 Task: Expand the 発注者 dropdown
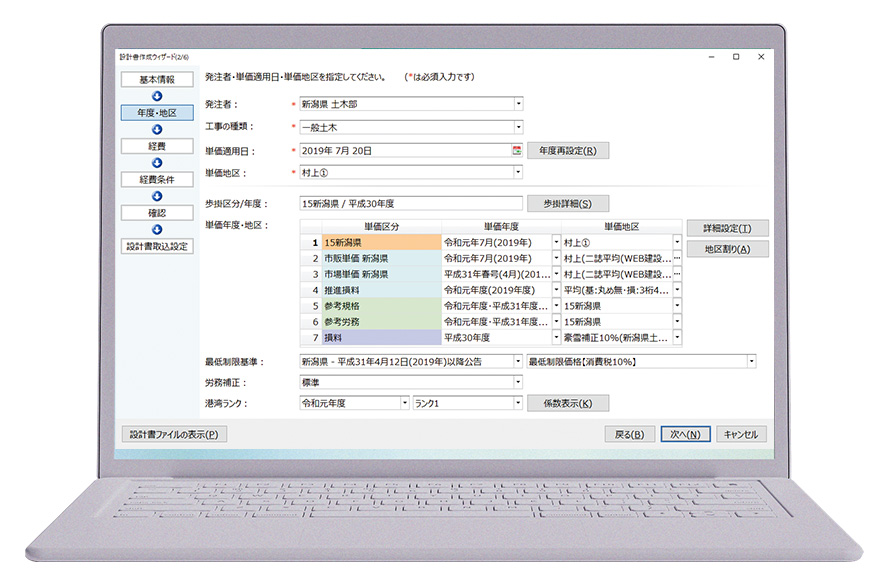tap(518, 104)
